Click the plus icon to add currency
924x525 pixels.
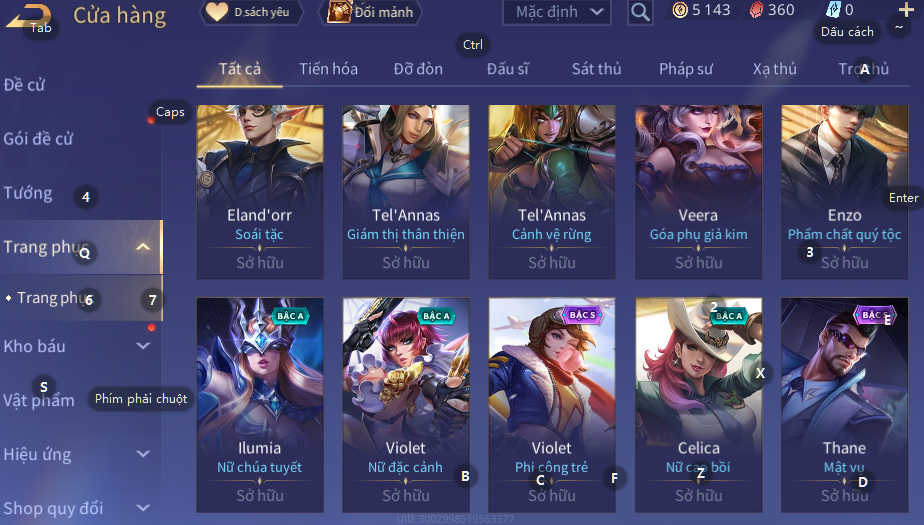(906, 9)
